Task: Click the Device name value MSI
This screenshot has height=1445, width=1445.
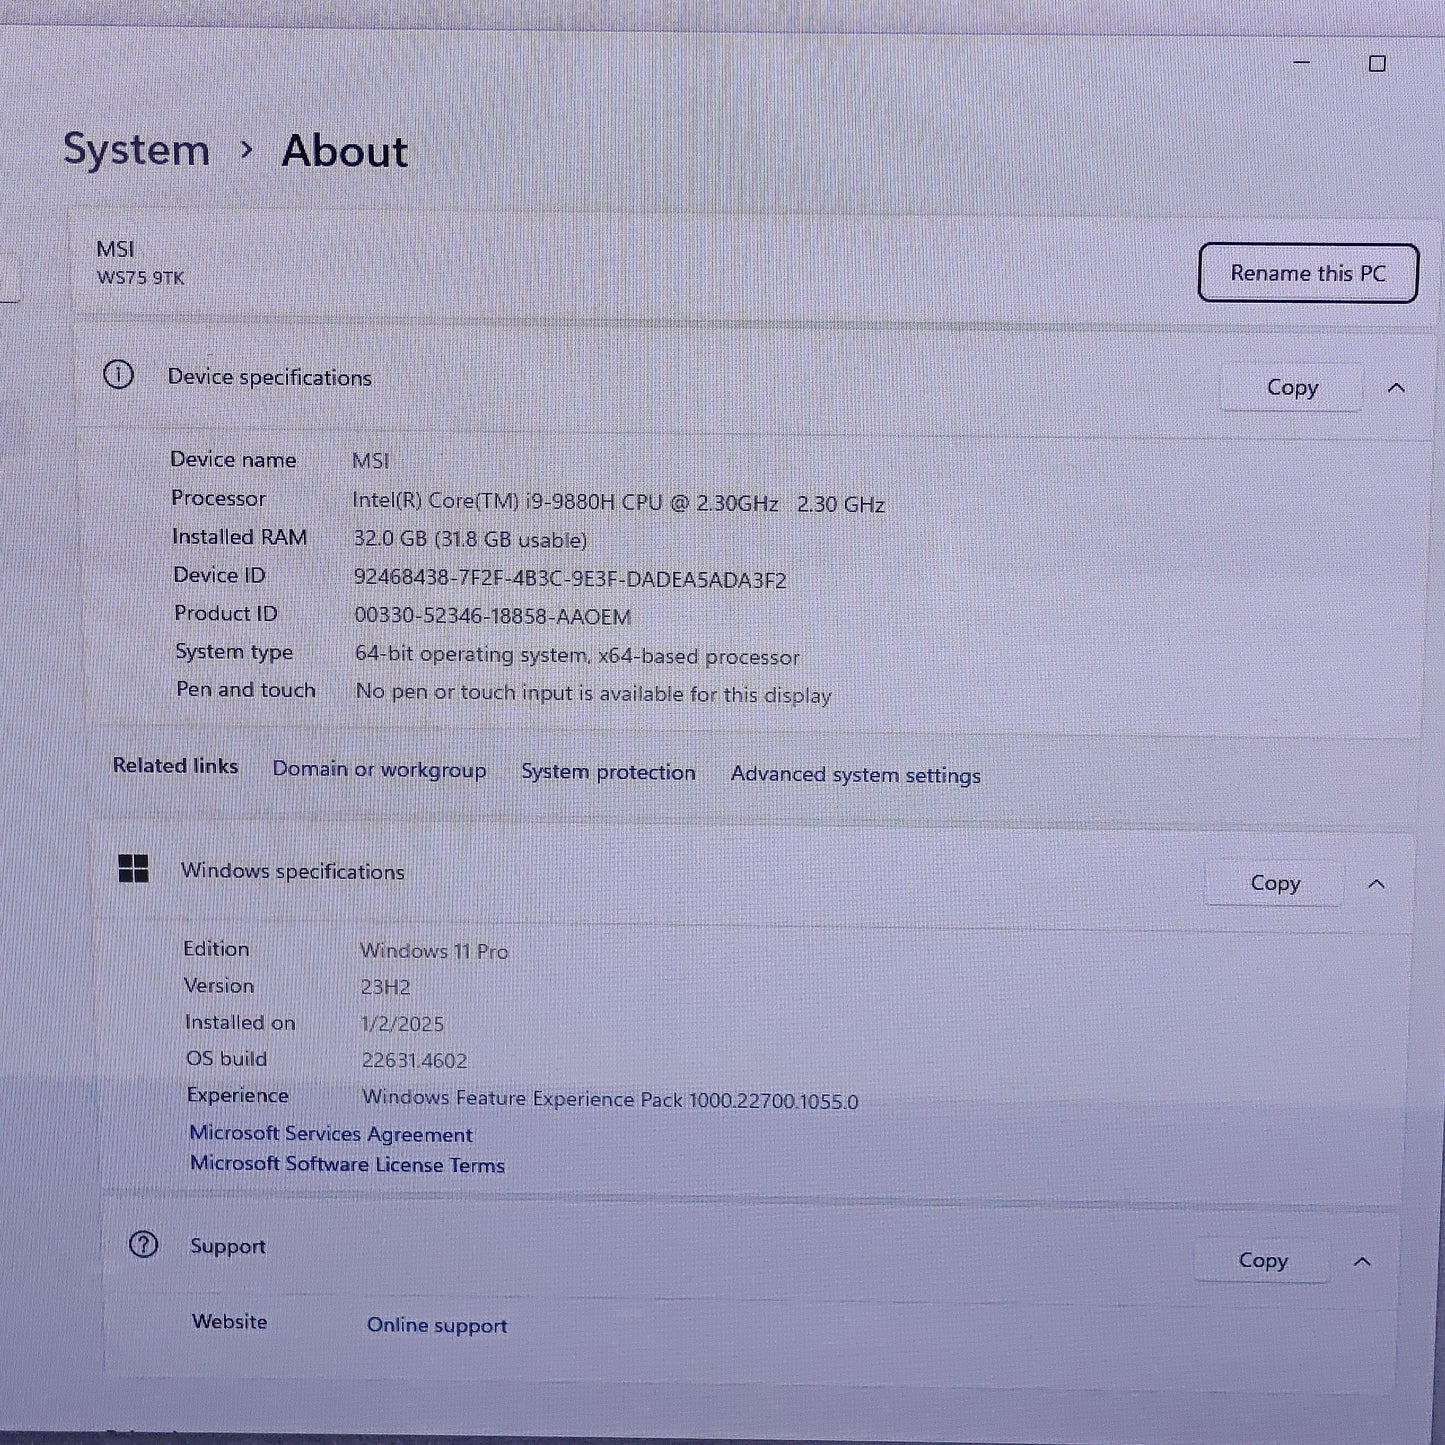Action: [370, 461]
